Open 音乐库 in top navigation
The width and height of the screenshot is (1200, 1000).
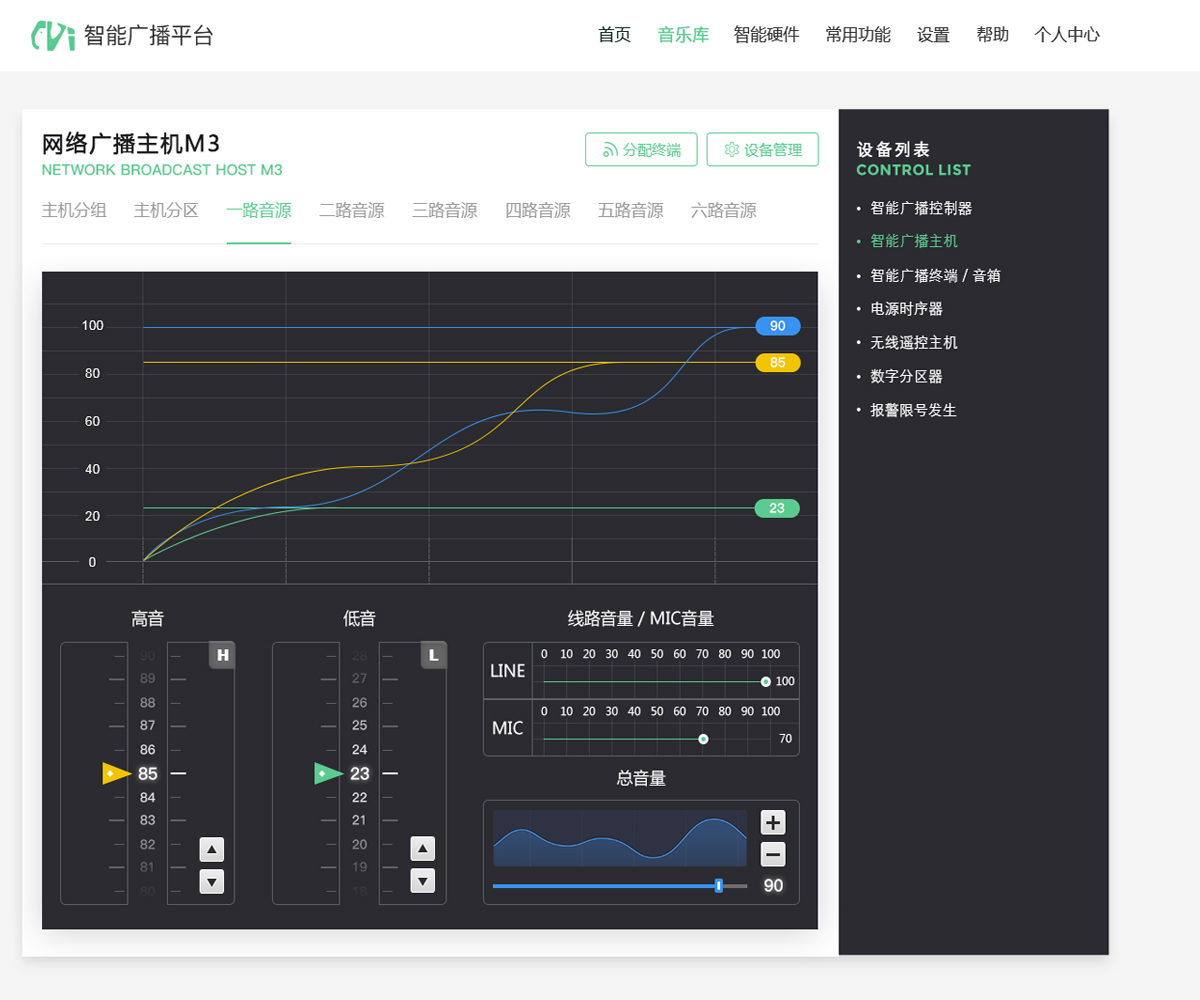(683, 35)
